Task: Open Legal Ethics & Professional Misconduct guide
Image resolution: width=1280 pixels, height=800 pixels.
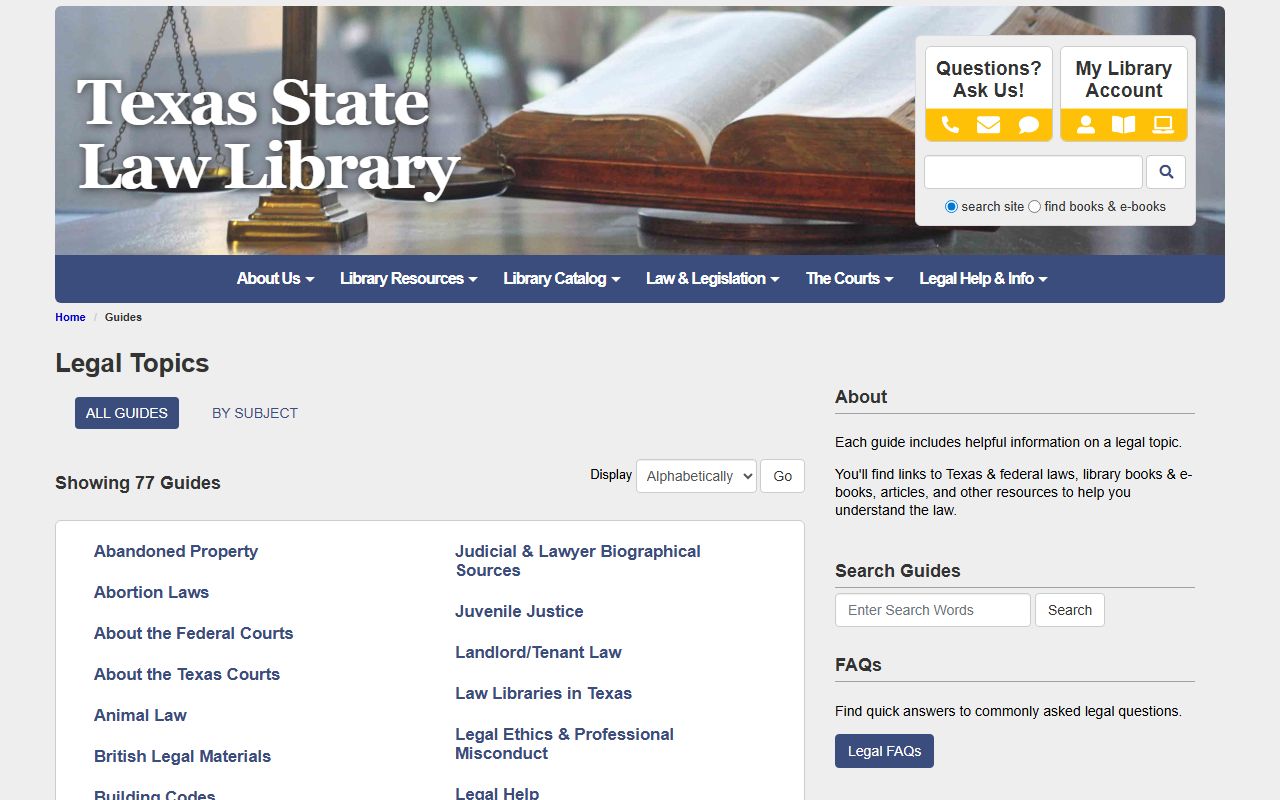Action: click(x=564, y=743)
